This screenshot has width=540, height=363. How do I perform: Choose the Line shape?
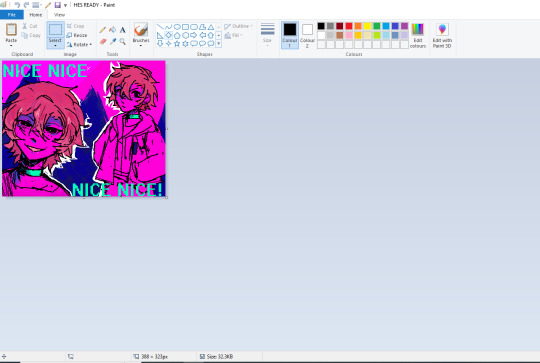pyautogui.click(x=160, y=27)
